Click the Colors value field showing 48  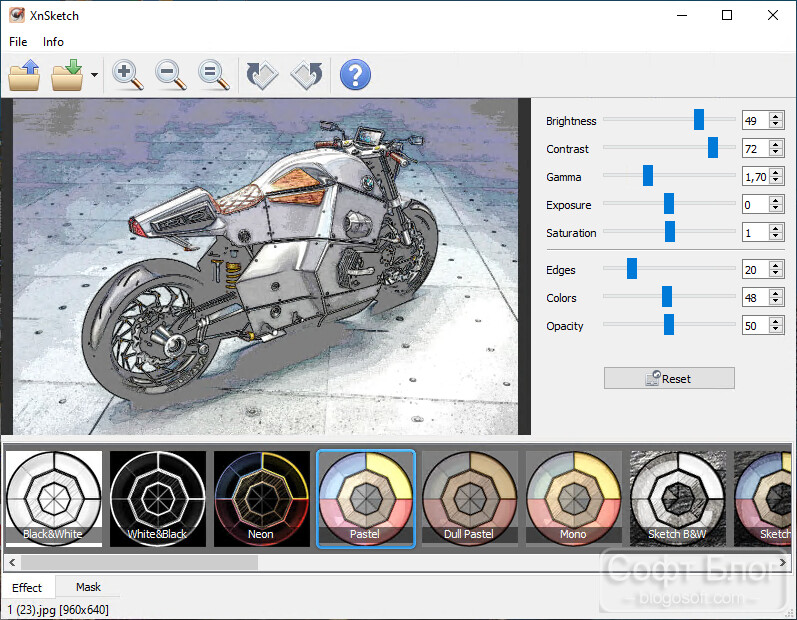tap(755, 297)
